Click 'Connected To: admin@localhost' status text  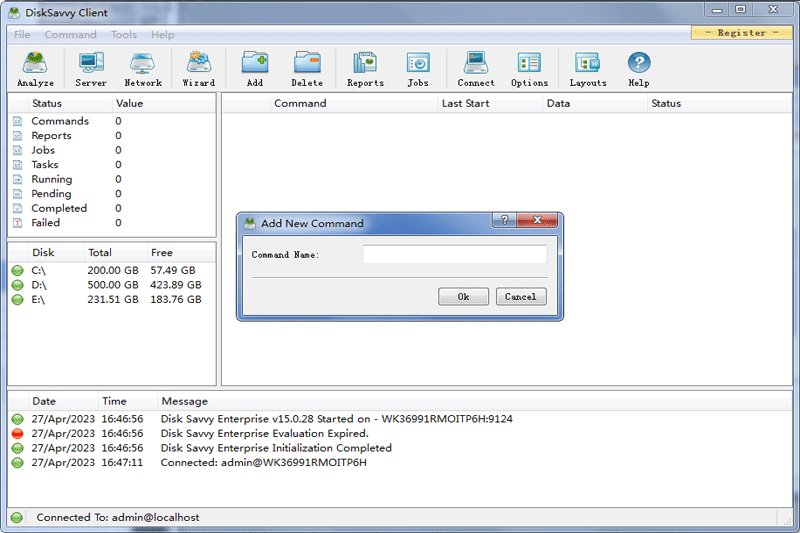[x=118, y=517]
